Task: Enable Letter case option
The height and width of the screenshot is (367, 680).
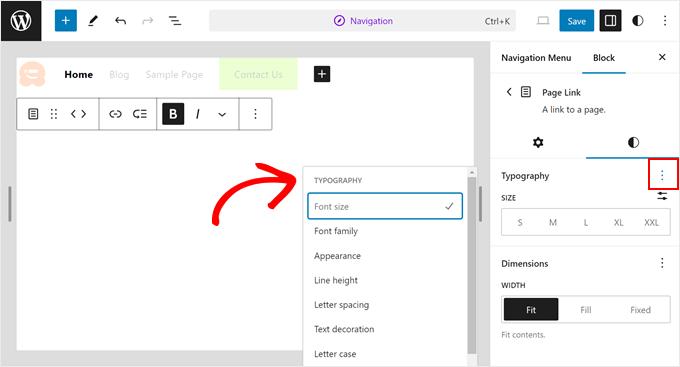Action: [385, 354]
